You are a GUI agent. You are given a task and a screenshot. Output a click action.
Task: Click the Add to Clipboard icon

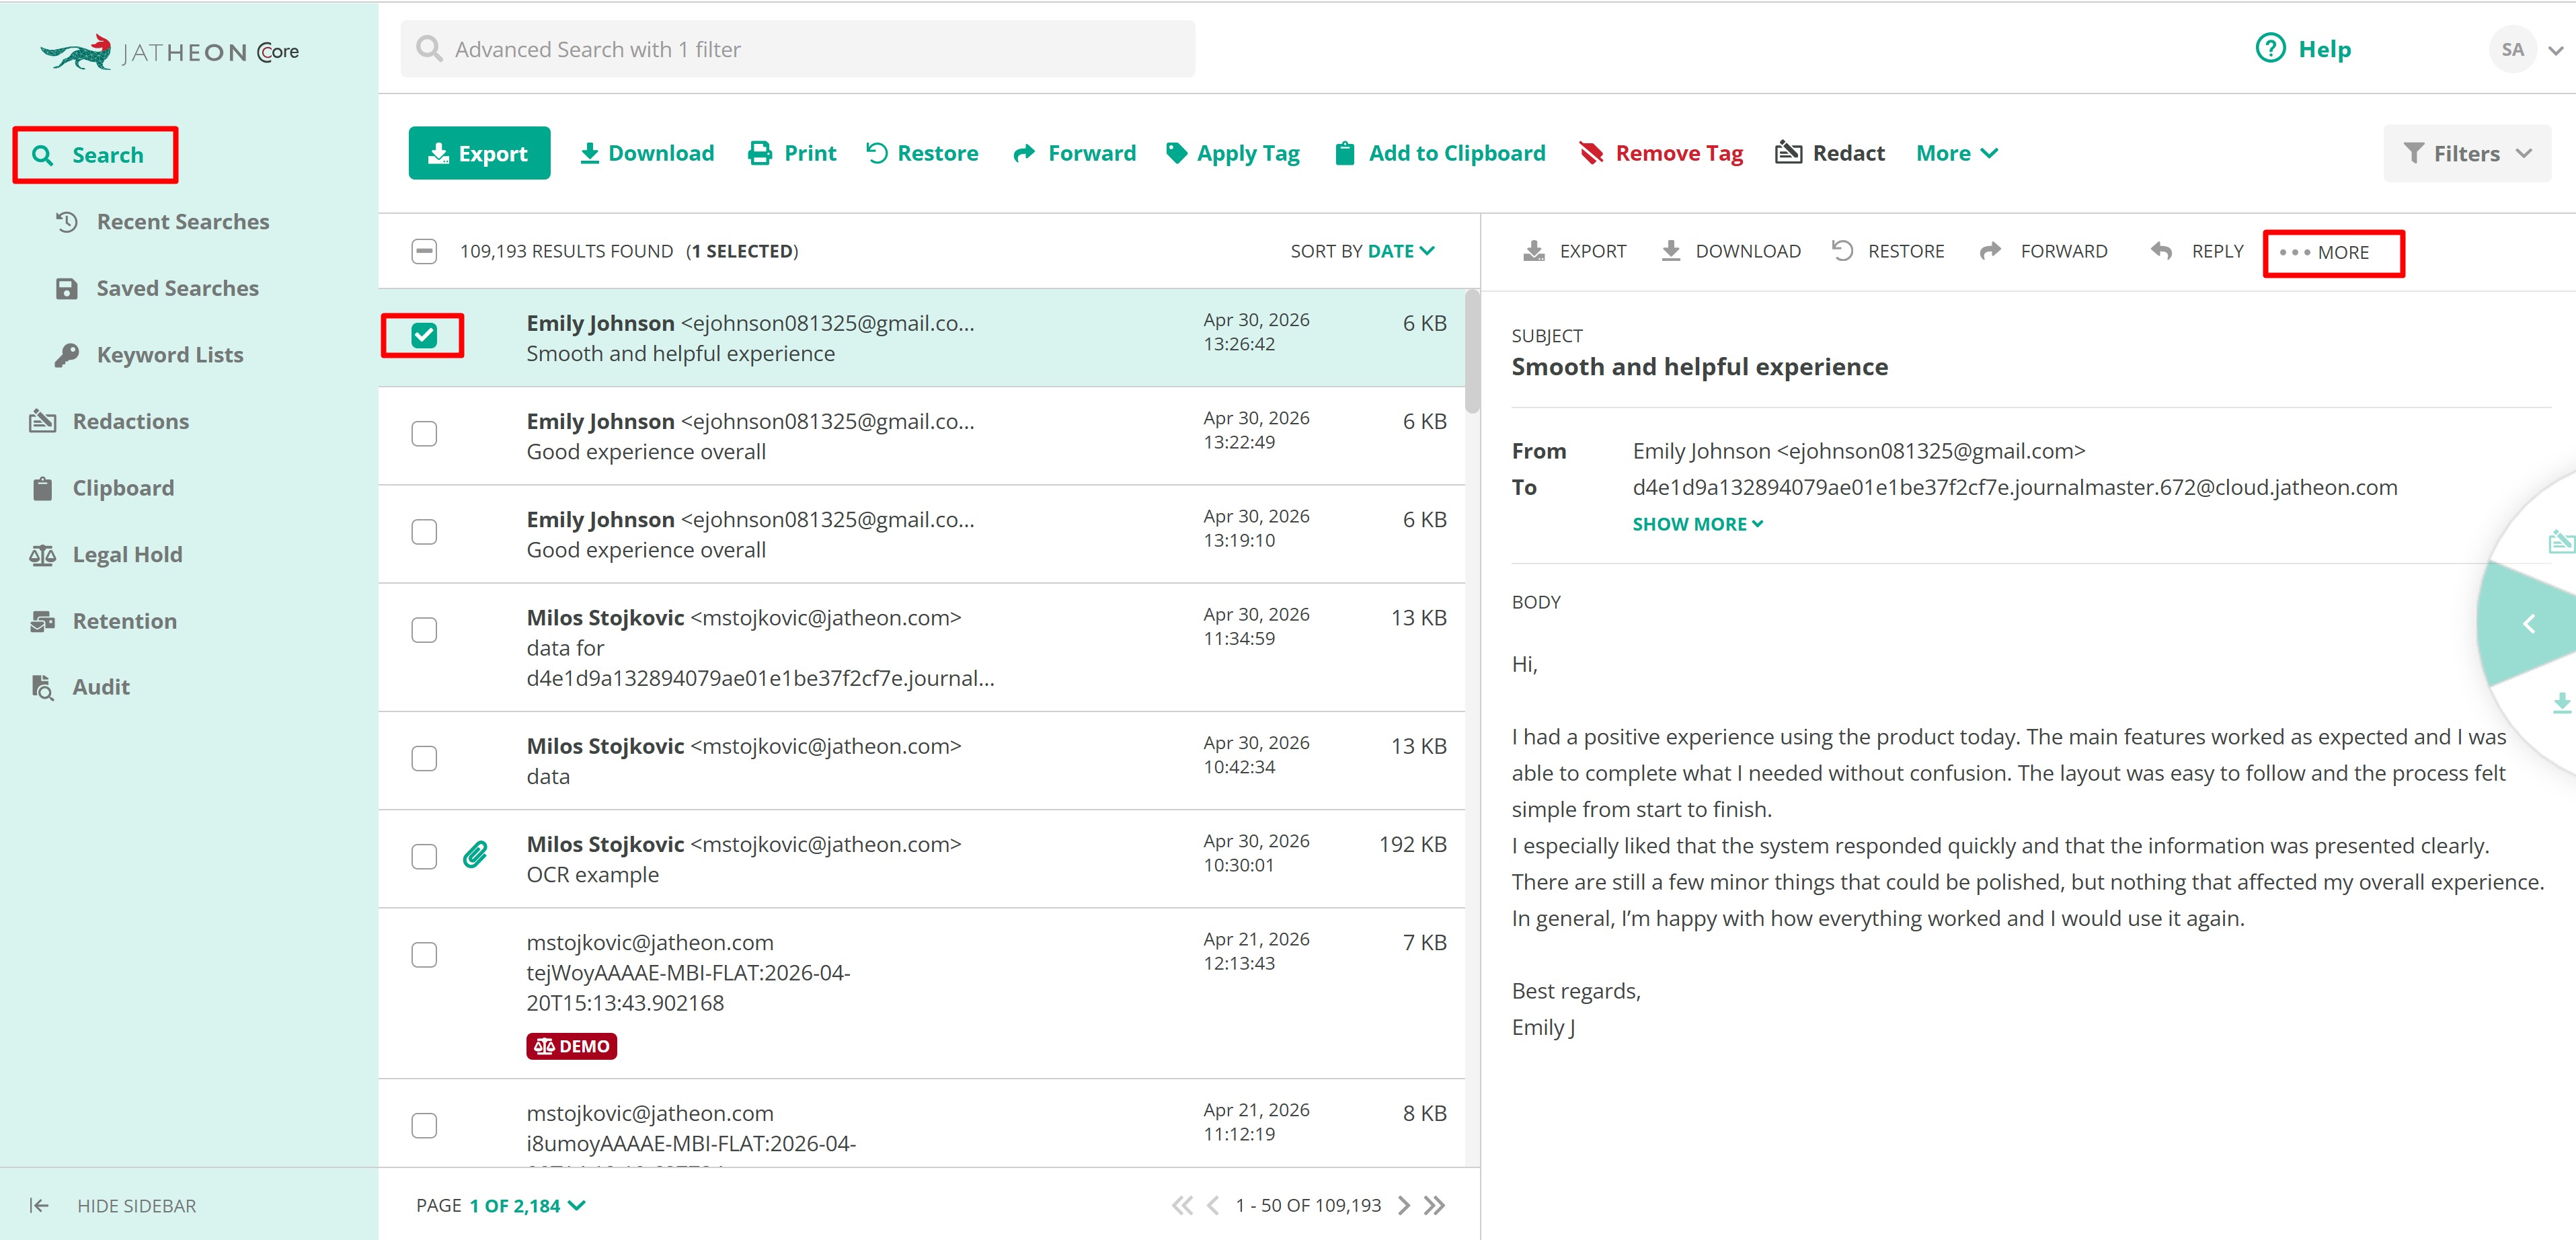click(x=1345, y=153)
